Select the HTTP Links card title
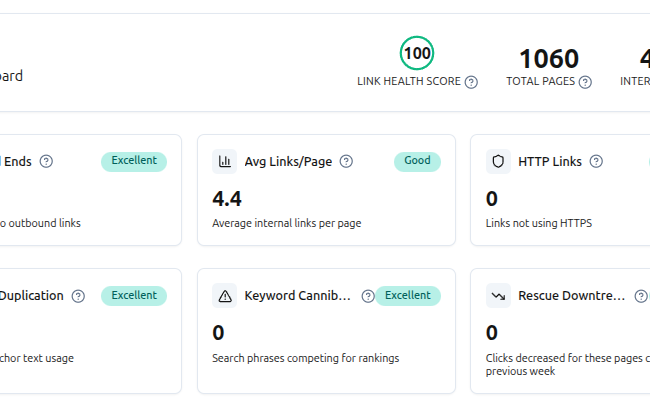 [550, 161]
